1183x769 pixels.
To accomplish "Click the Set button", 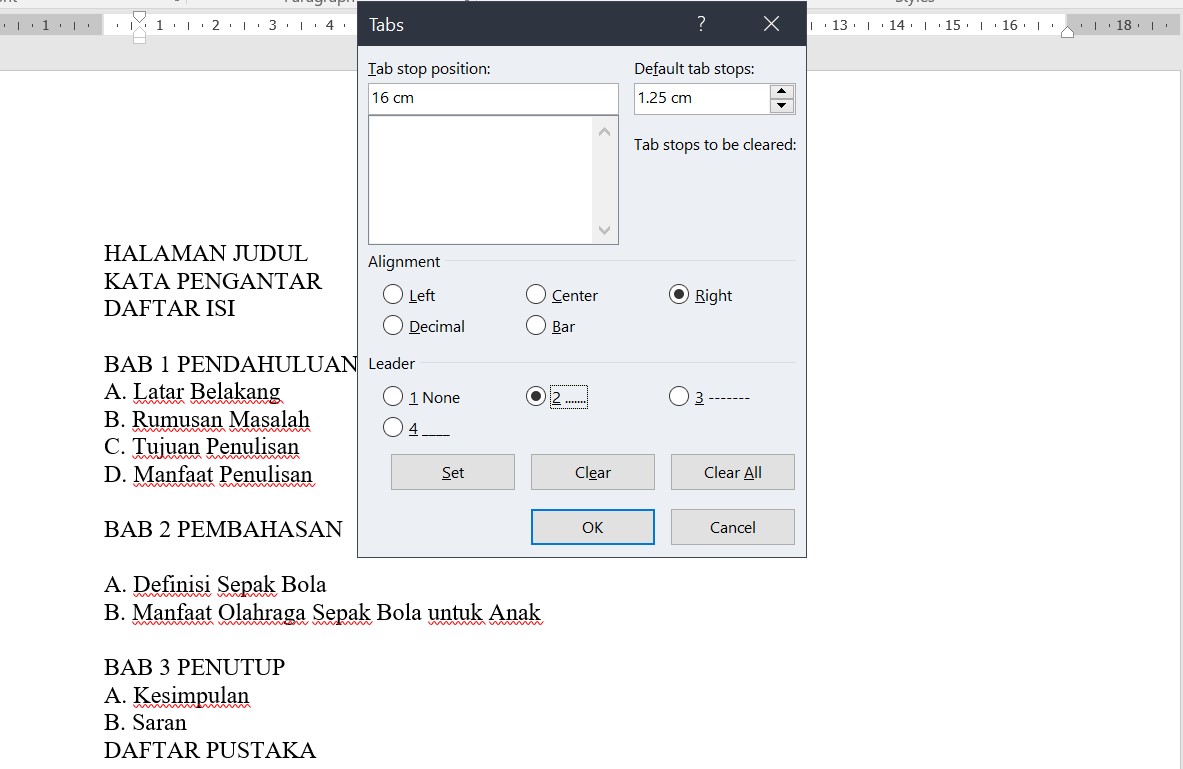I will pyautogui.click(x=453, y=472).
